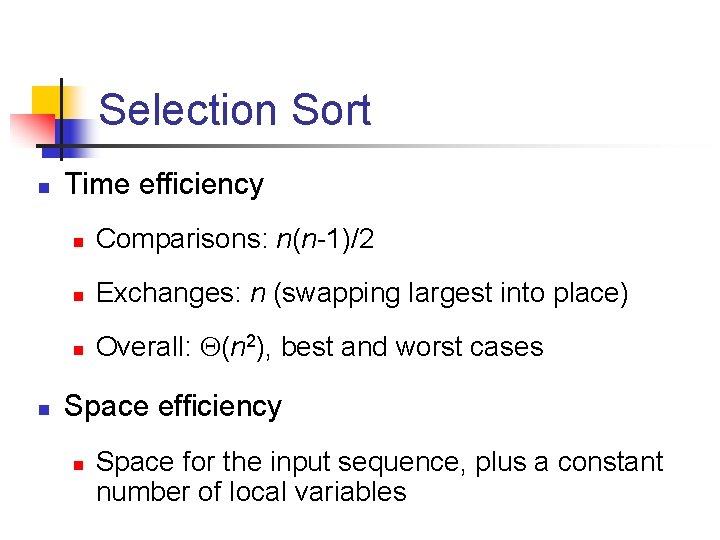
Task: Click the blue square beside the title
Action: coord(72,133)
